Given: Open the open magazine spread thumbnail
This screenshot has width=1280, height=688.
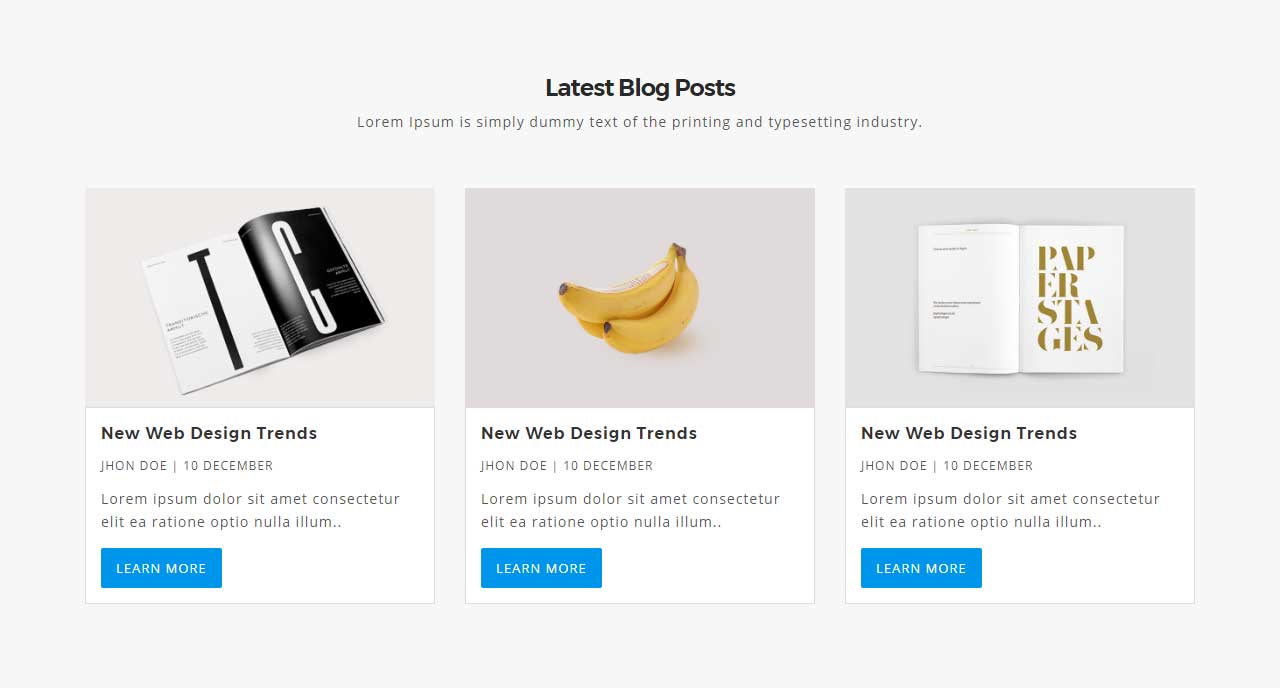Looking at the screenshot, I should coord(260,298).
